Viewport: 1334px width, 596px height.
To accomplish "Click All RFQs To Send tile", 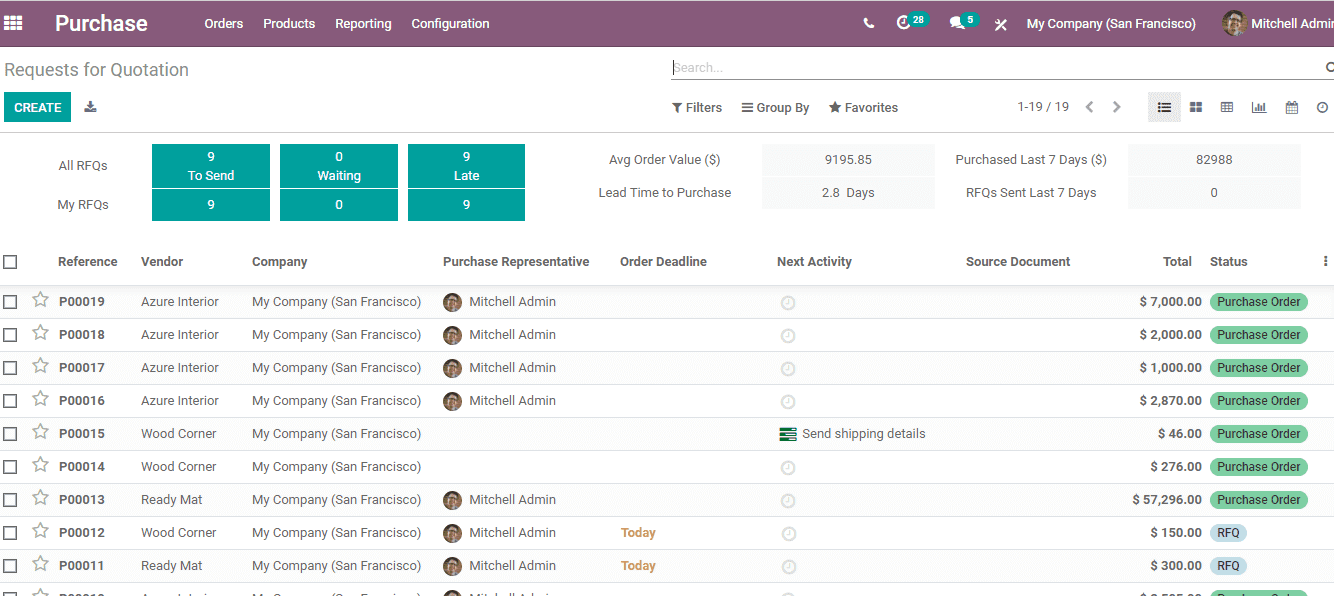I will 211,166.
